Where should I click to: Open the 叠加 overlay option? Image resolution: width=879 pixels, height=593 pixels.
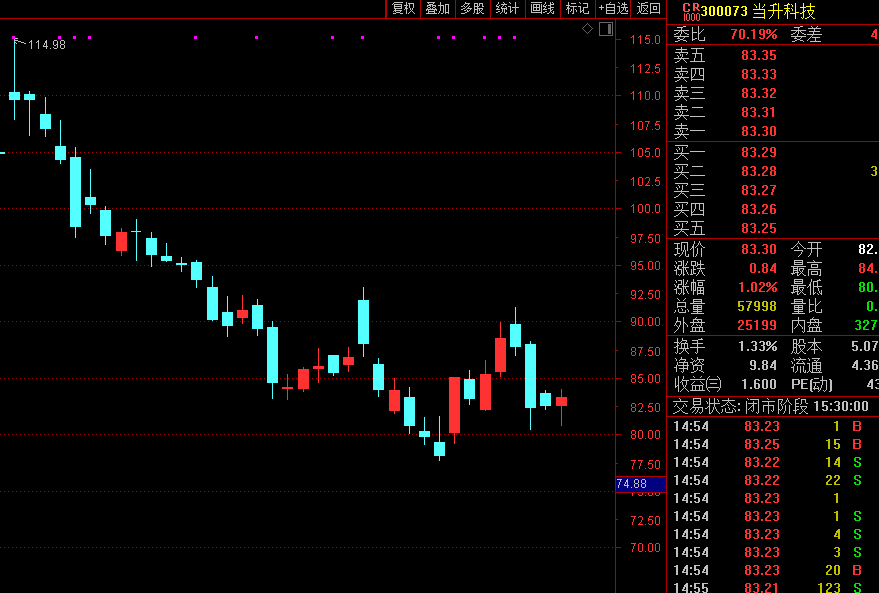click(x=437, y=9)
